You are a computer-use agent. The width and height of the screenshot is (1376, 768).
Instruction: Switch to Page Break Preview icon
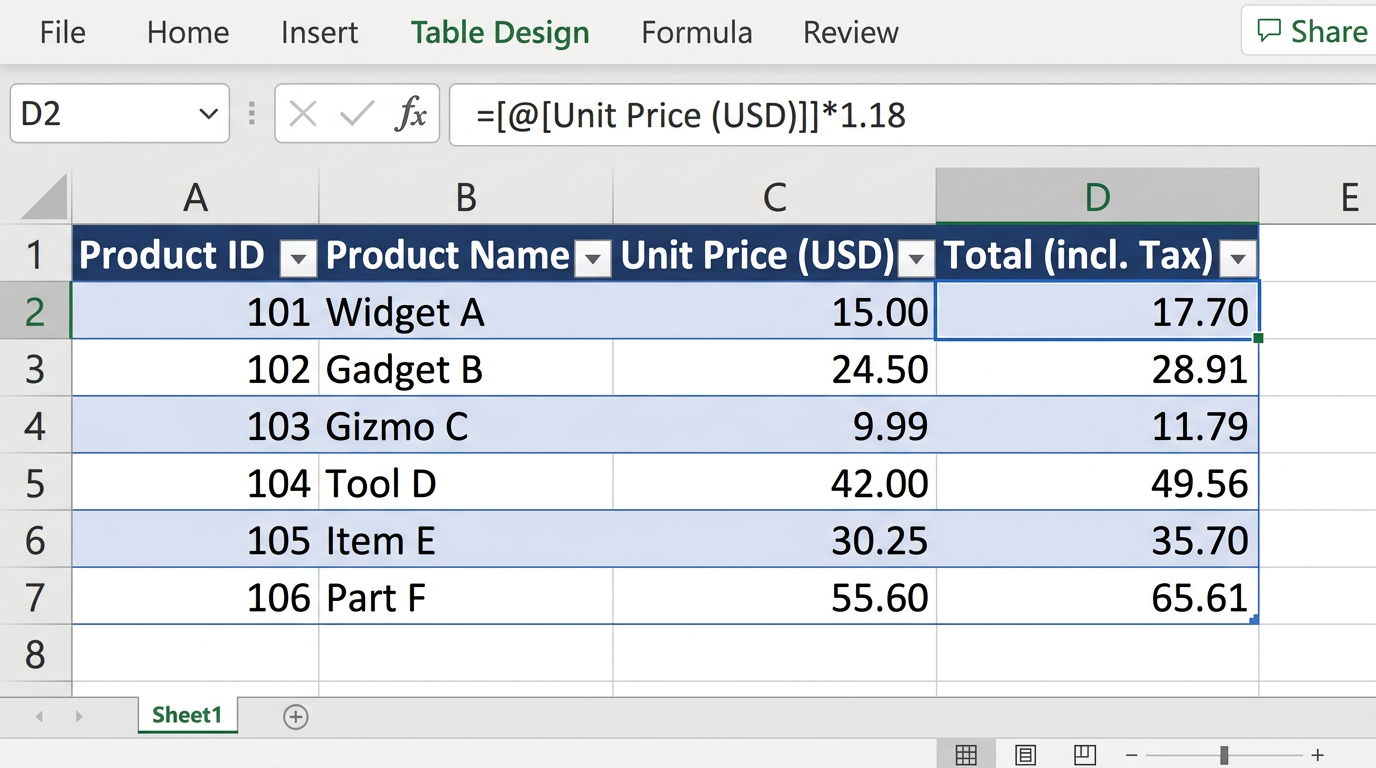click(1084, 755)
